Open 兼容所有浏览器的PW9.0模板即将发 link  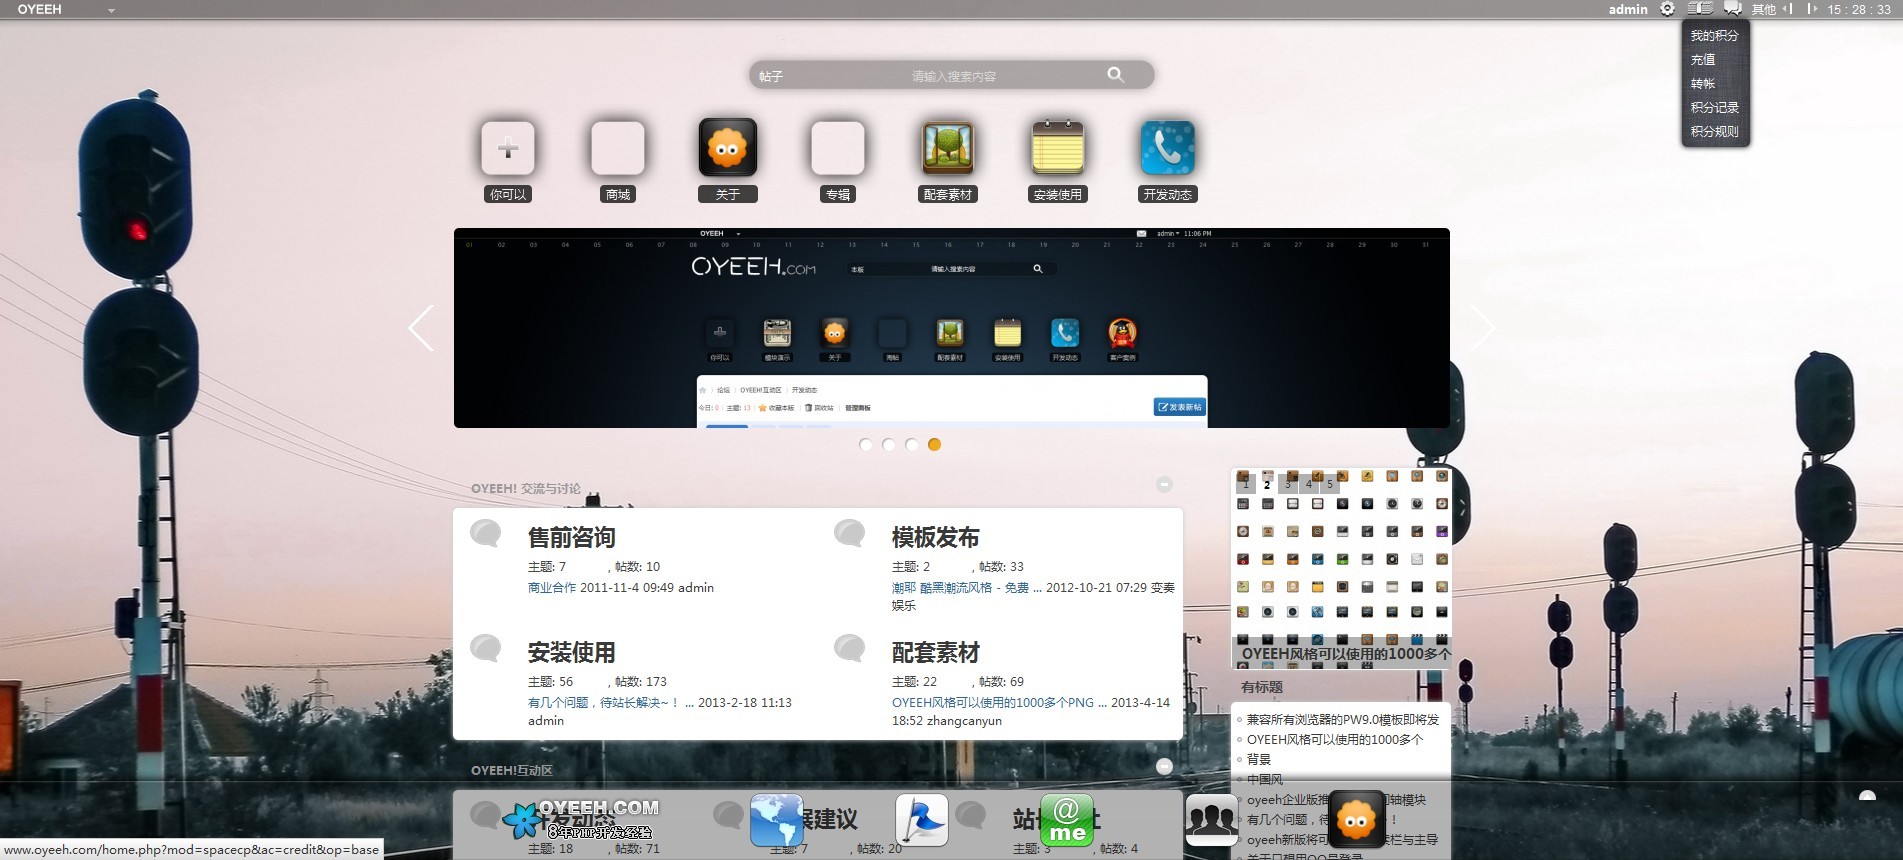click(1342, 719)
